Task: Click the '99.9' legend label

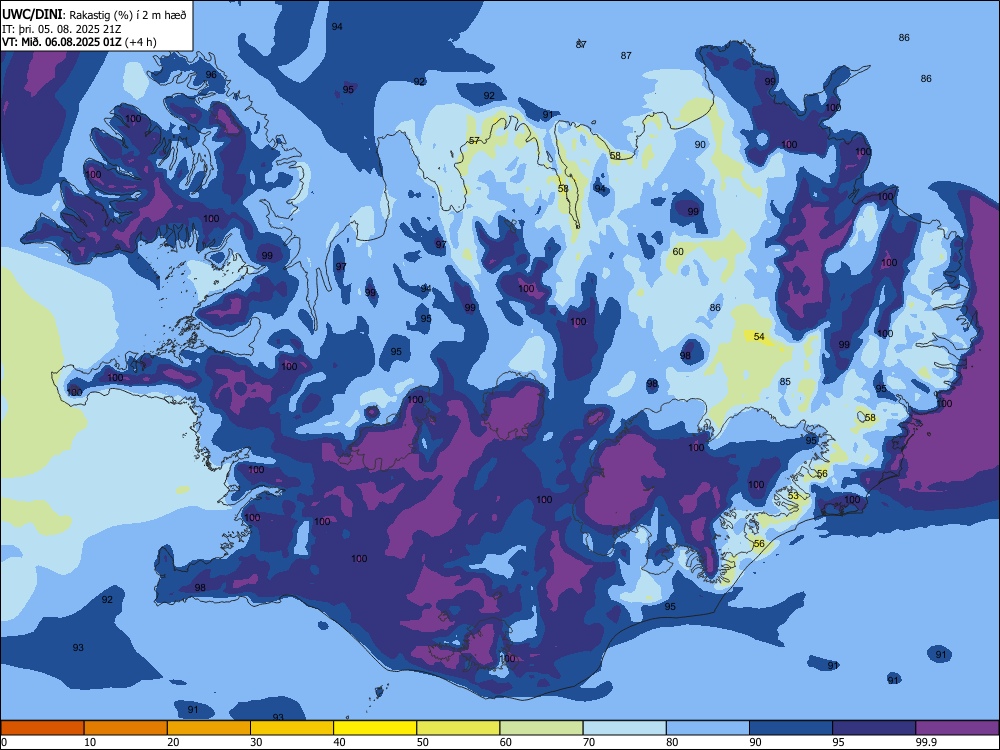Action: click(926, 742)
